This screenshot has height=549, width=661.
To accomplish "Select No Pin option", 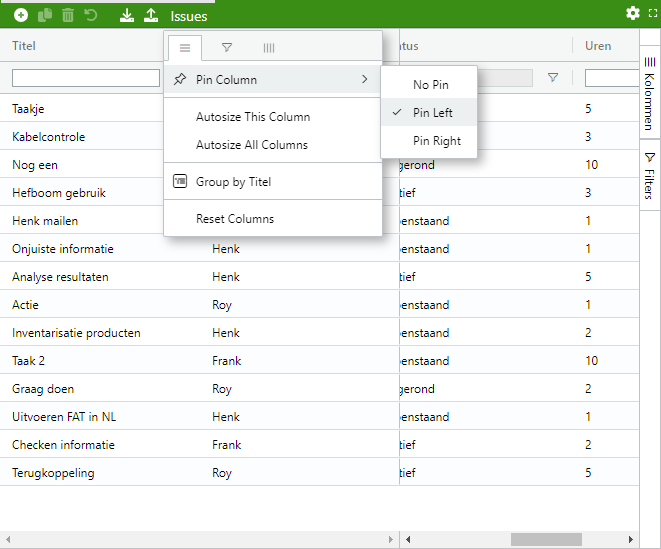I will (430, 85).
